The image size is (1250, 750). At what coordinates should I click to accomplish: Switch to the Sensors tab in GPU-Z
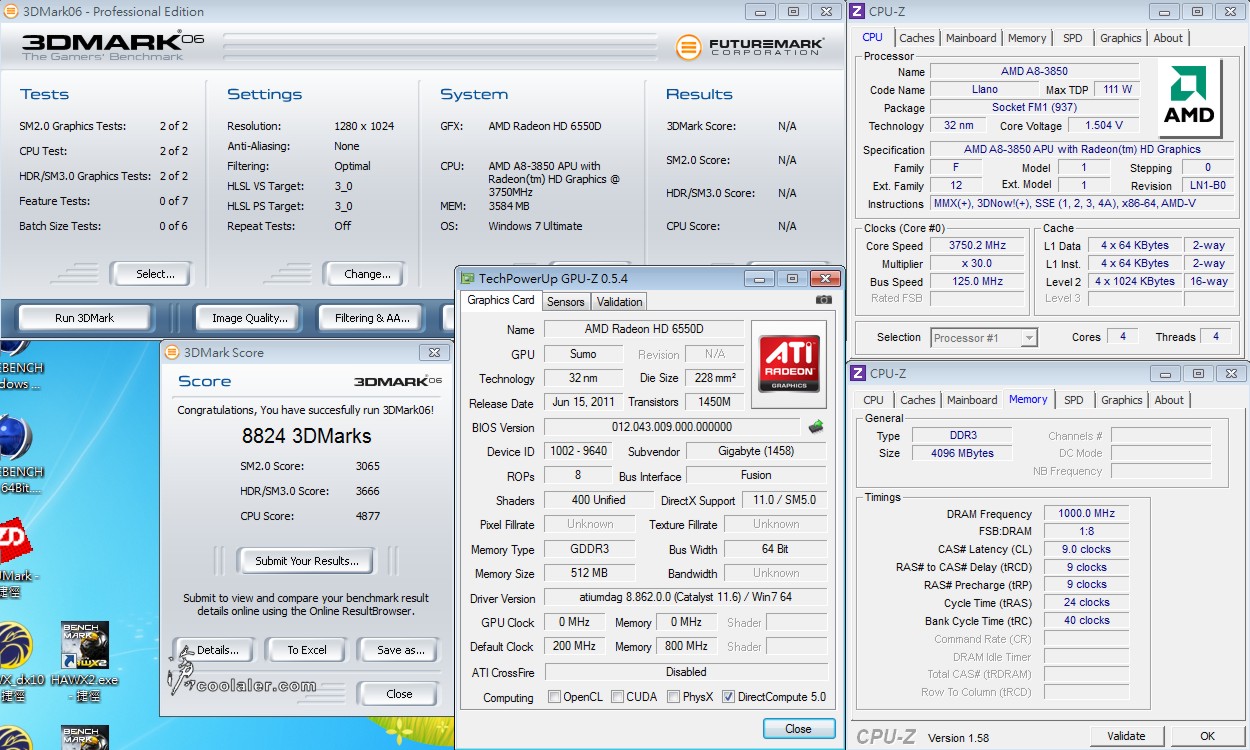click(565, 301)
